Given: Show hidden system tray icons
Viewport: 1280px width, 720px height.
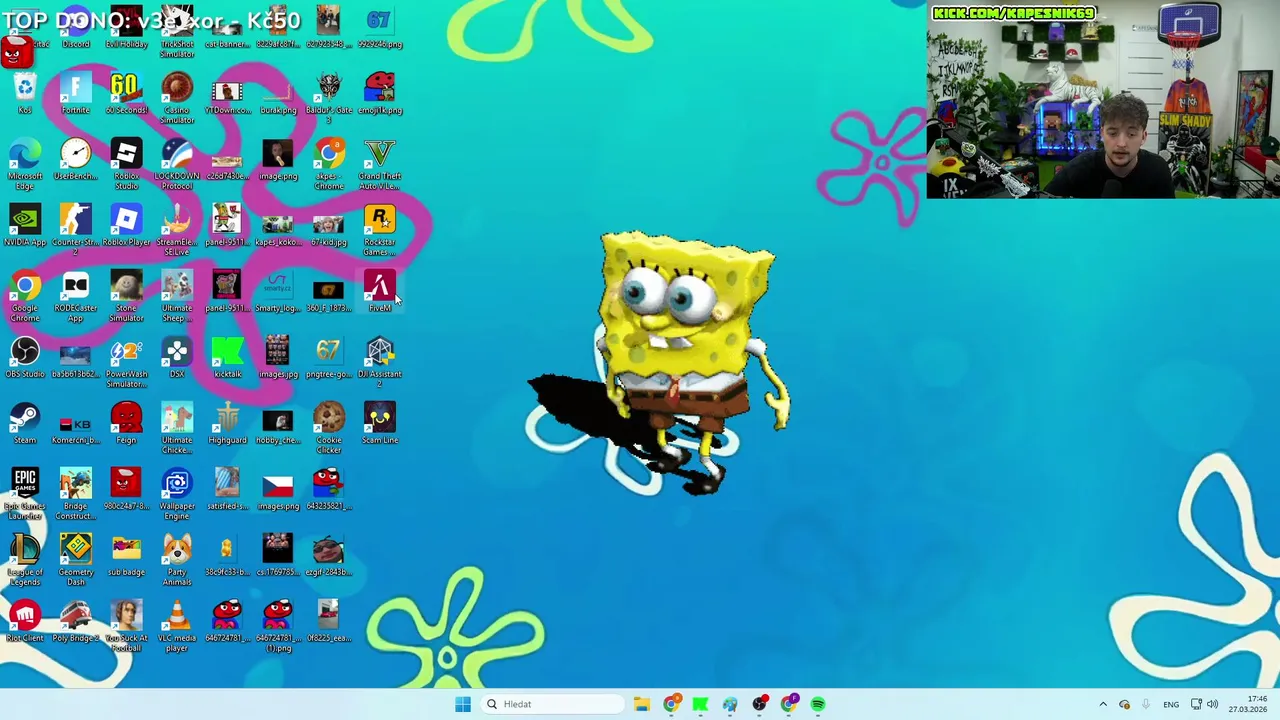Looking at the screenshot, I should click(1103, 704).
